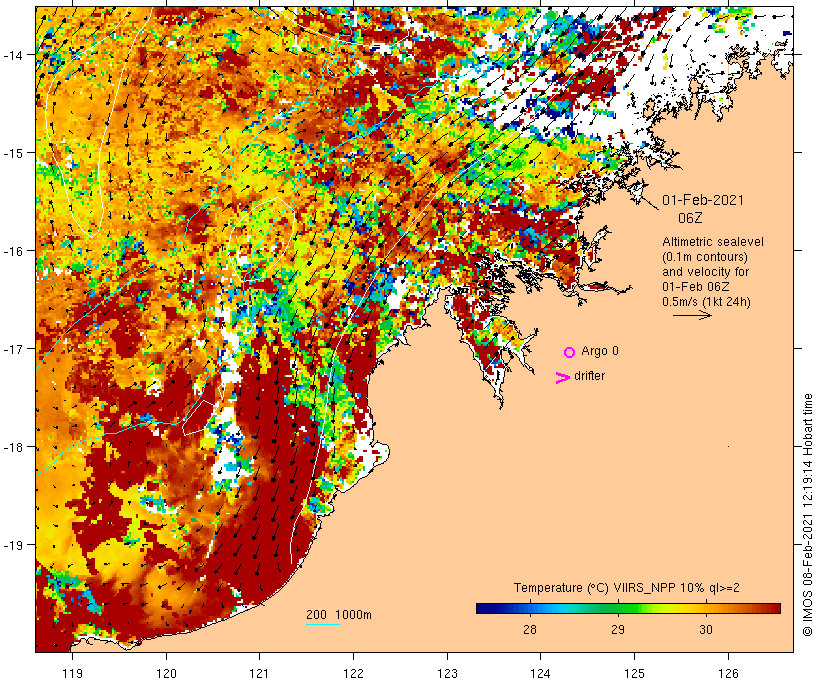
Task: Click longitude axis label '126'
Action: point(728,673)
